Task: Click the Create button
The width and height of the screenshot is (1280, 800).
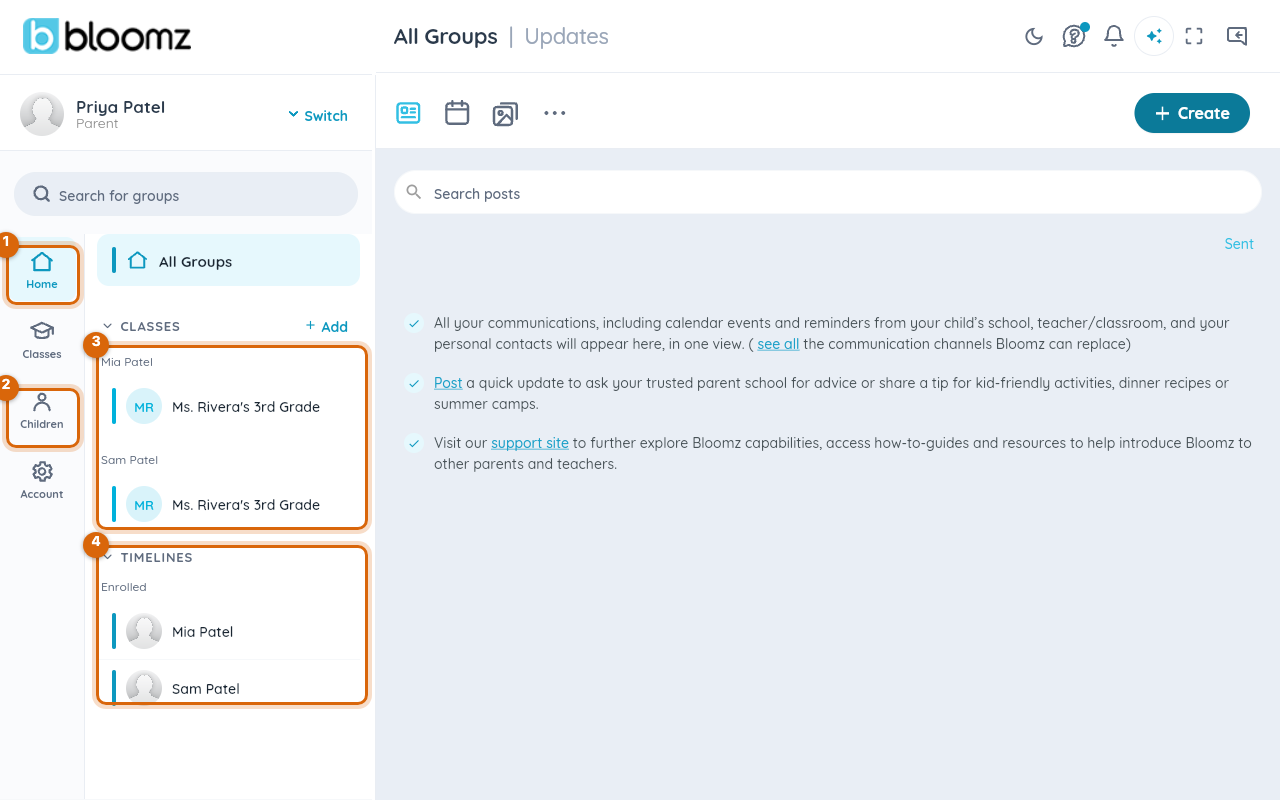Action: point(1192,113)
